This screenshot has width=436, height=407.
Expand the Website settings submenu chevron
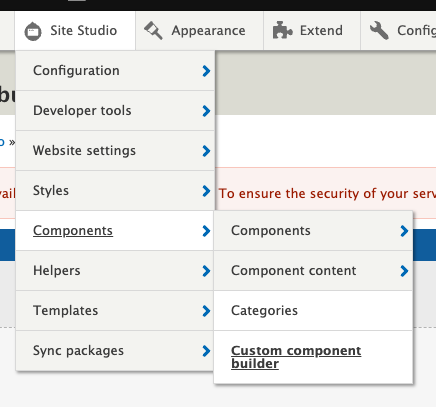click(x=206, y=151)
